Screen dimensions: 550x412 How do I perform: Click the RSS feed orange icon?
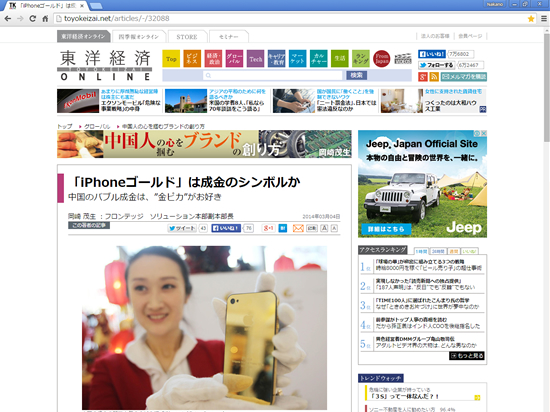click(x=434, y=77)
